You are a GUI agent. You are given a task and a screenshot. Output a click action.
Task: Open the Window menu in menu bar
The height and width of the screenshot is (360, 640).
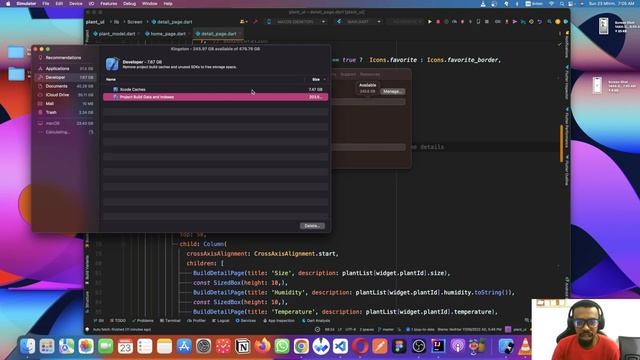click(149, 4)
